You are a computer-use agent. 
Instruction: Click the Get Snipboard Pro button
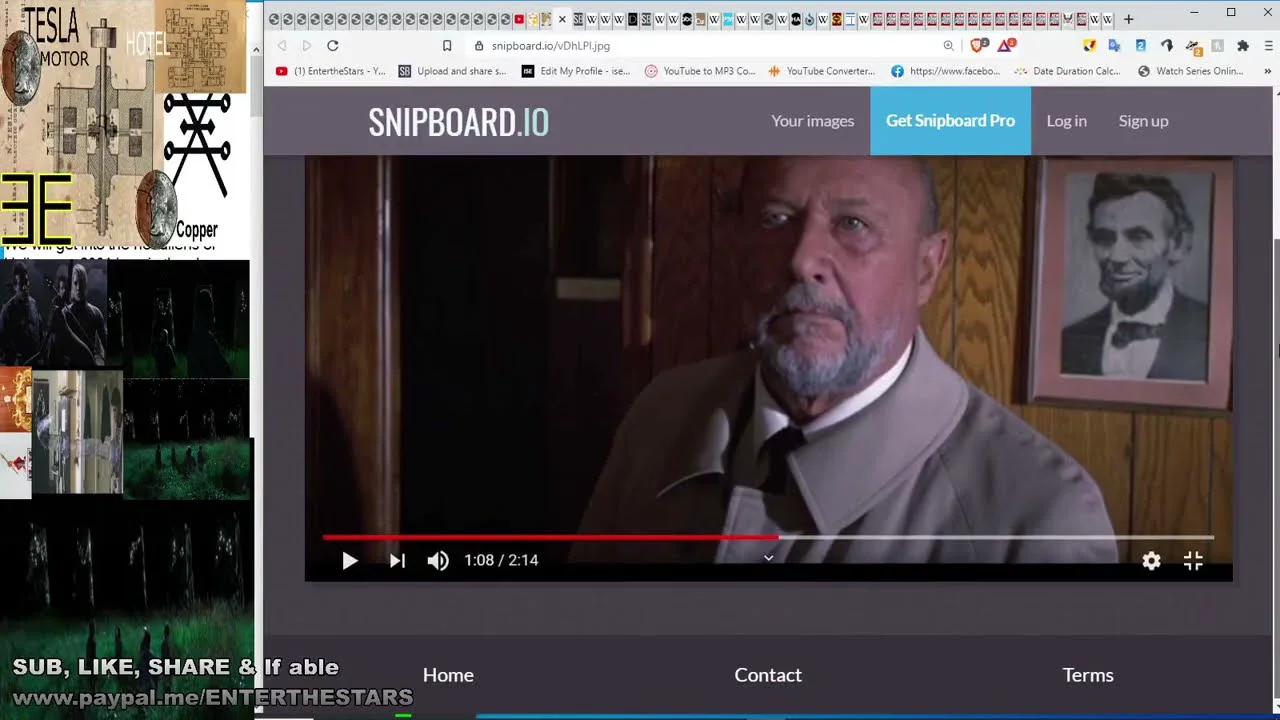(x=950, y=121)
